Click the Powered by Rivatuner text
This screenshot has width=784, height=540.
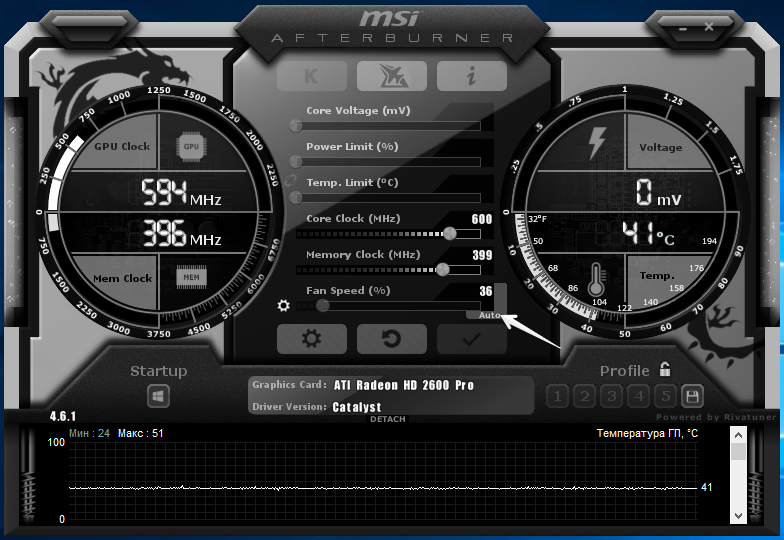(716, 417)
